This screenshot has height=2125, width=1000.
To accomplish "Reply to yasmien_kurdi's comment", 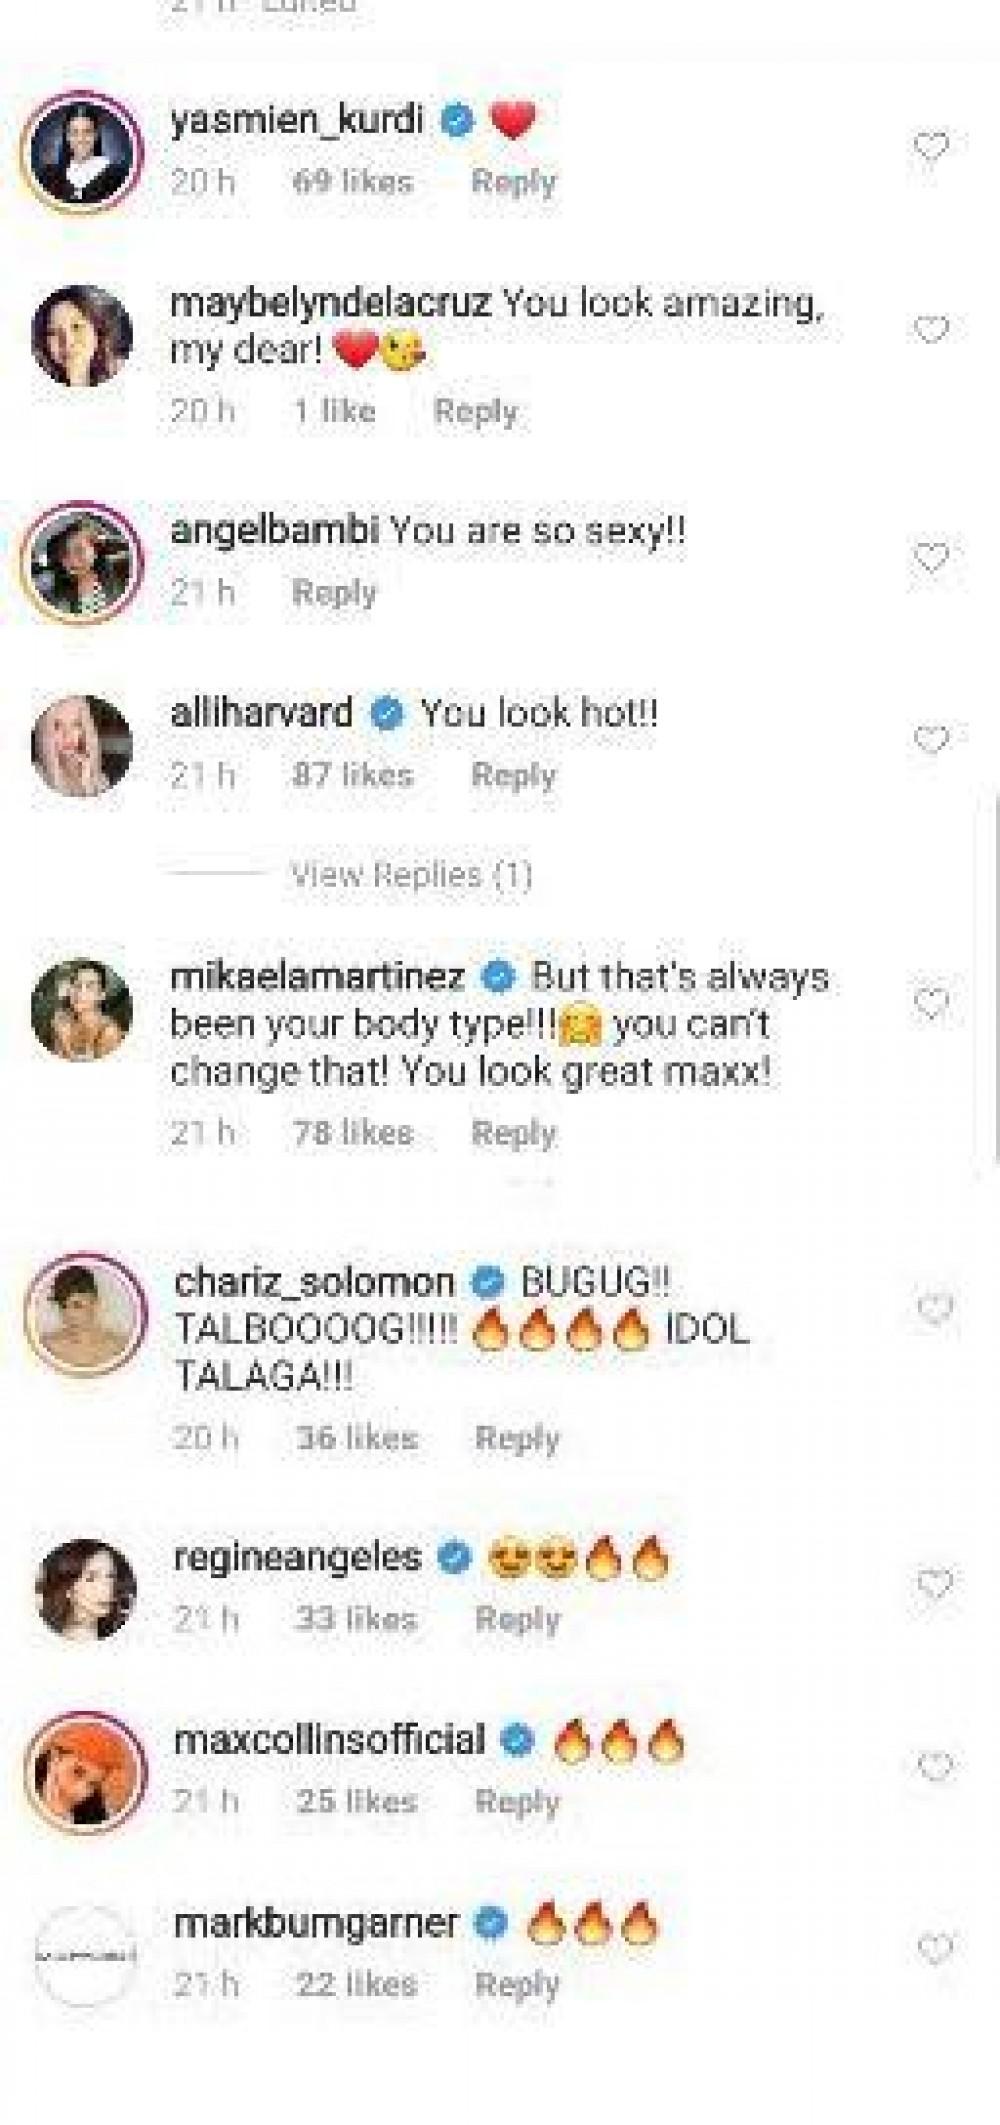I will tap(513, 182).
